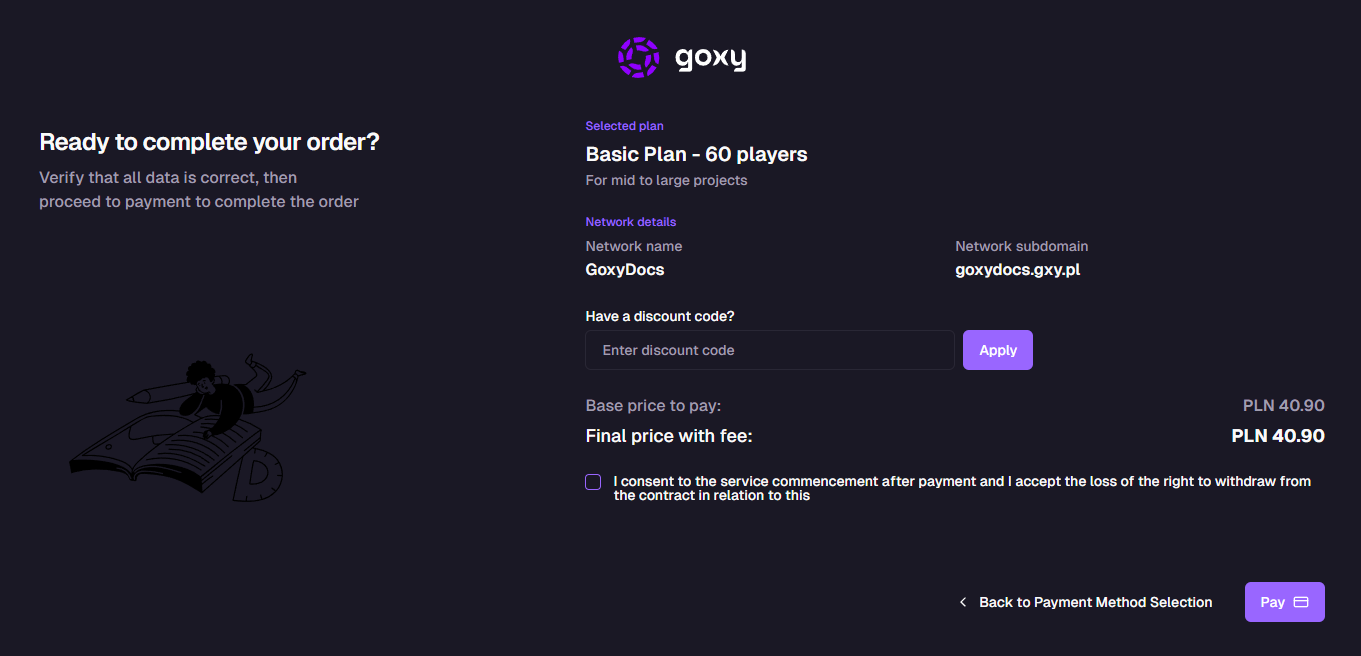Click the Goxy circular logo icon
The height and width of the screenshot is (656, 1361).
pos(637,57)
